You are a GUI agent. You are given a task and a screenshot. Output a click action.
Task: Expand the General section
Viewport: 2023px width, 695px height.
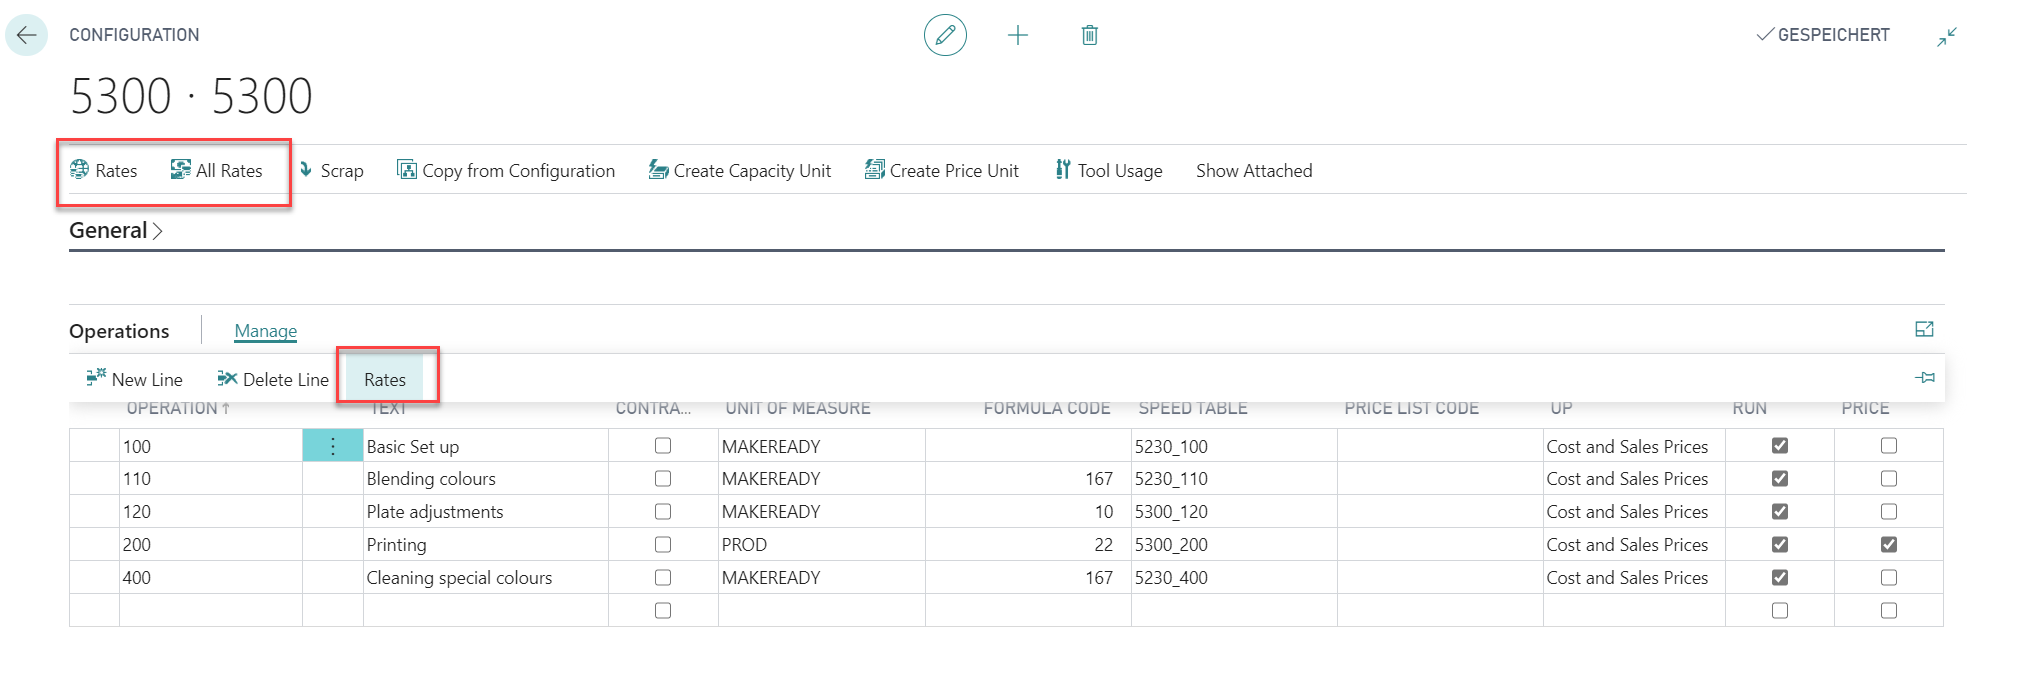(x=116, y=231)
